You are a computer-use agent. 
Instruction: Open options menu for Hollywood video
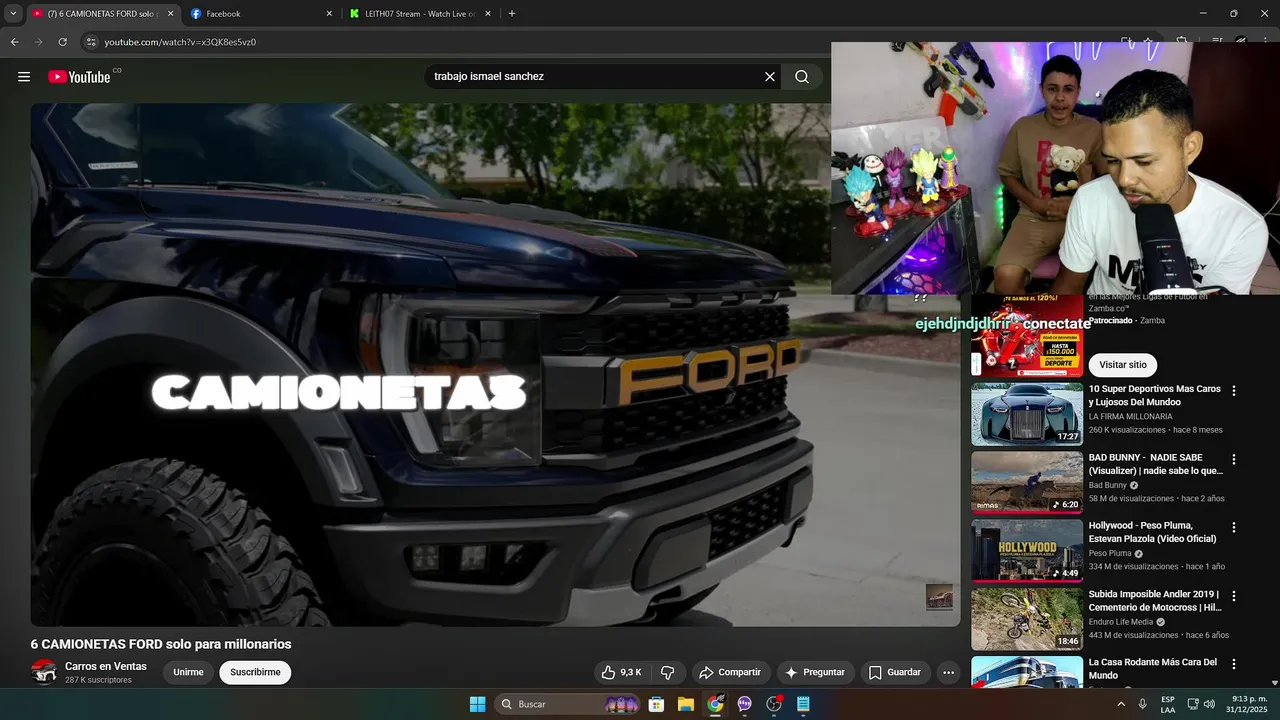coord(1234,527)
